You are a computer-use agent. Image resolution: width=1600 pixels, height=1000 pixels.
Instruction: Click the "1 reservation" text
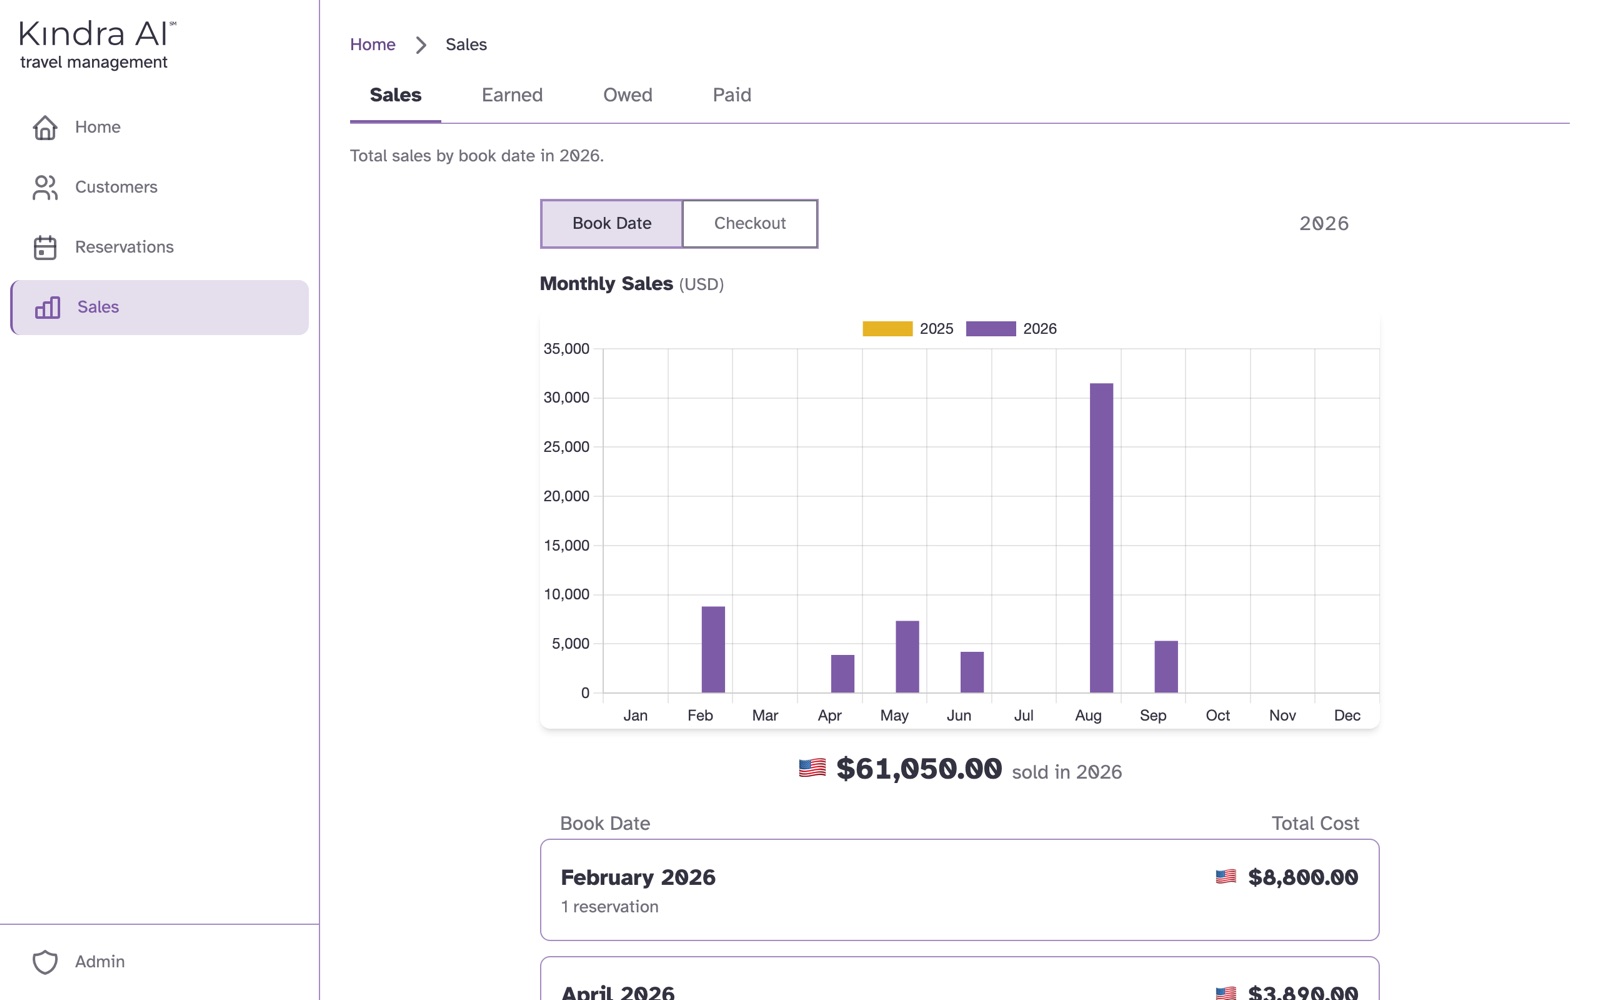click(x=610, y=907)
